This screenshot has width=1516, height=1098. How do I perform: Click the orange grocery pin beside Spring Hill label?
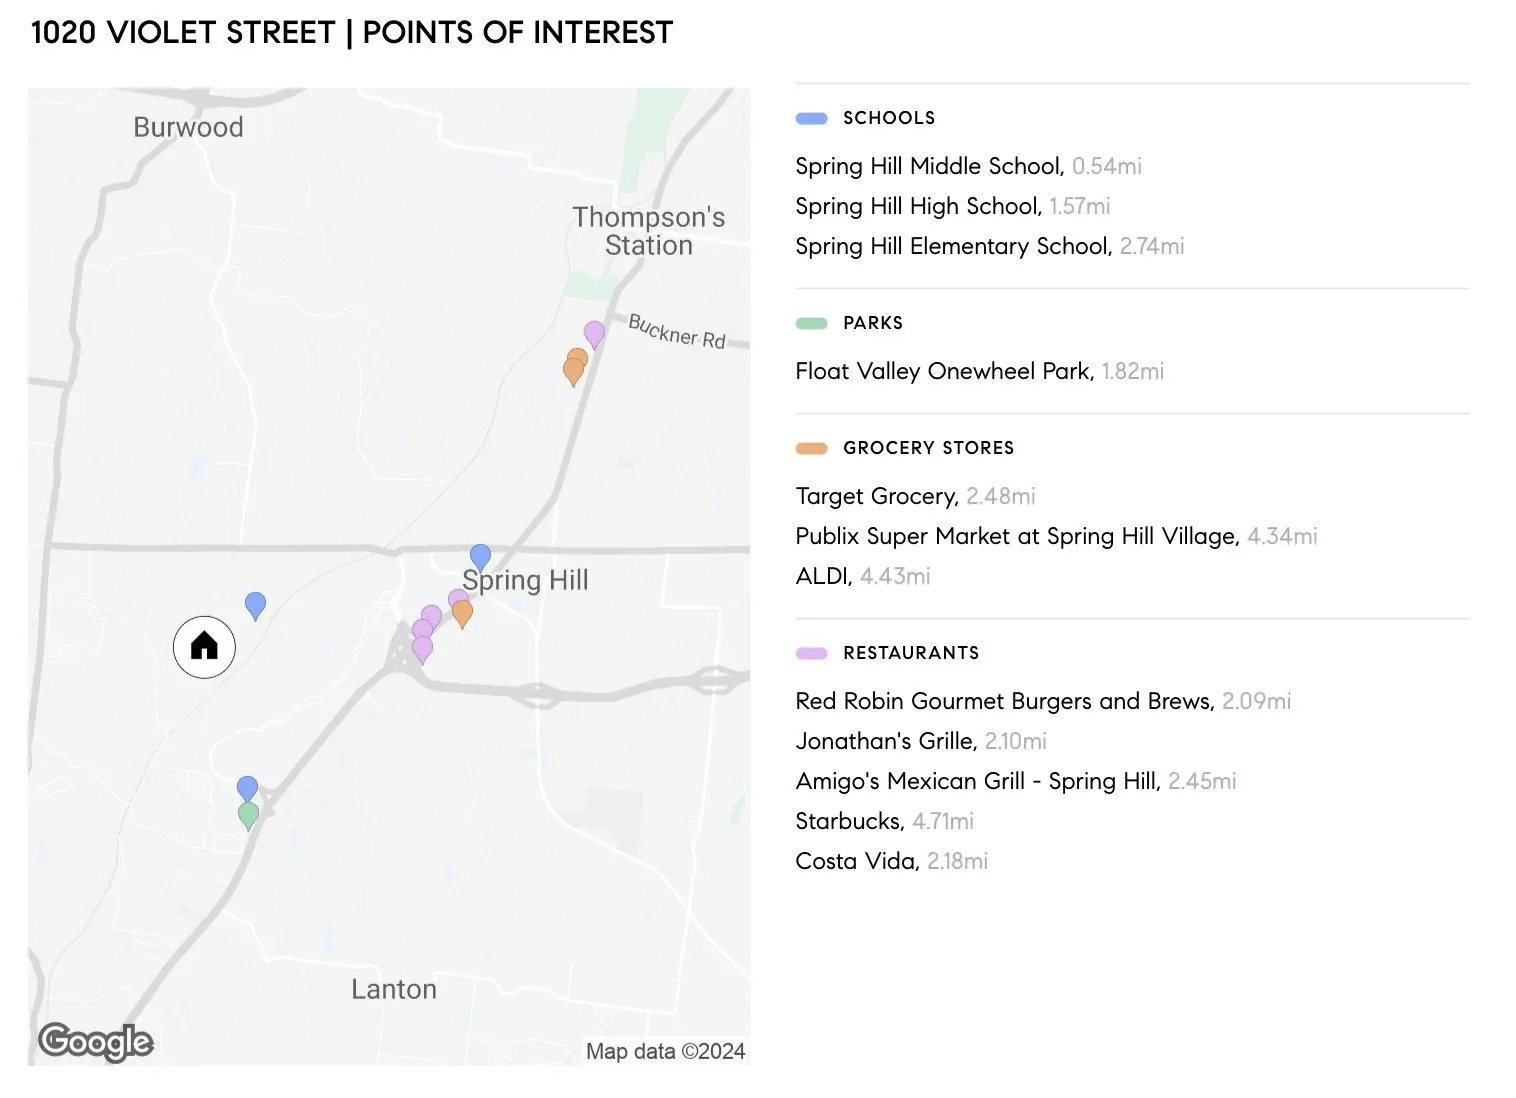click(x=462, y=613)
